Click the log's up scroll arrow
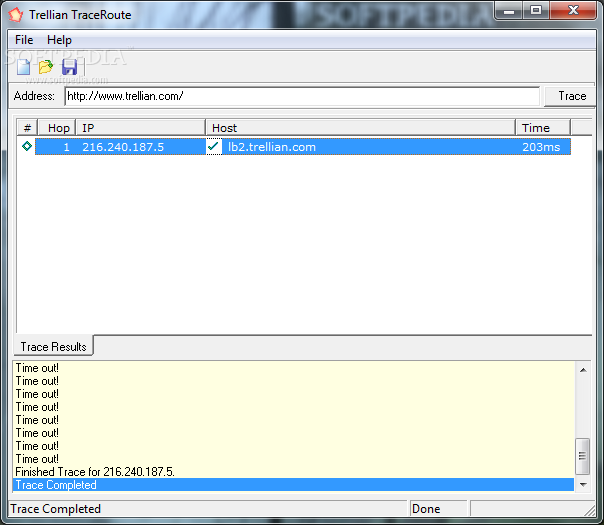 pyautogui.click(x=583, y=370)
